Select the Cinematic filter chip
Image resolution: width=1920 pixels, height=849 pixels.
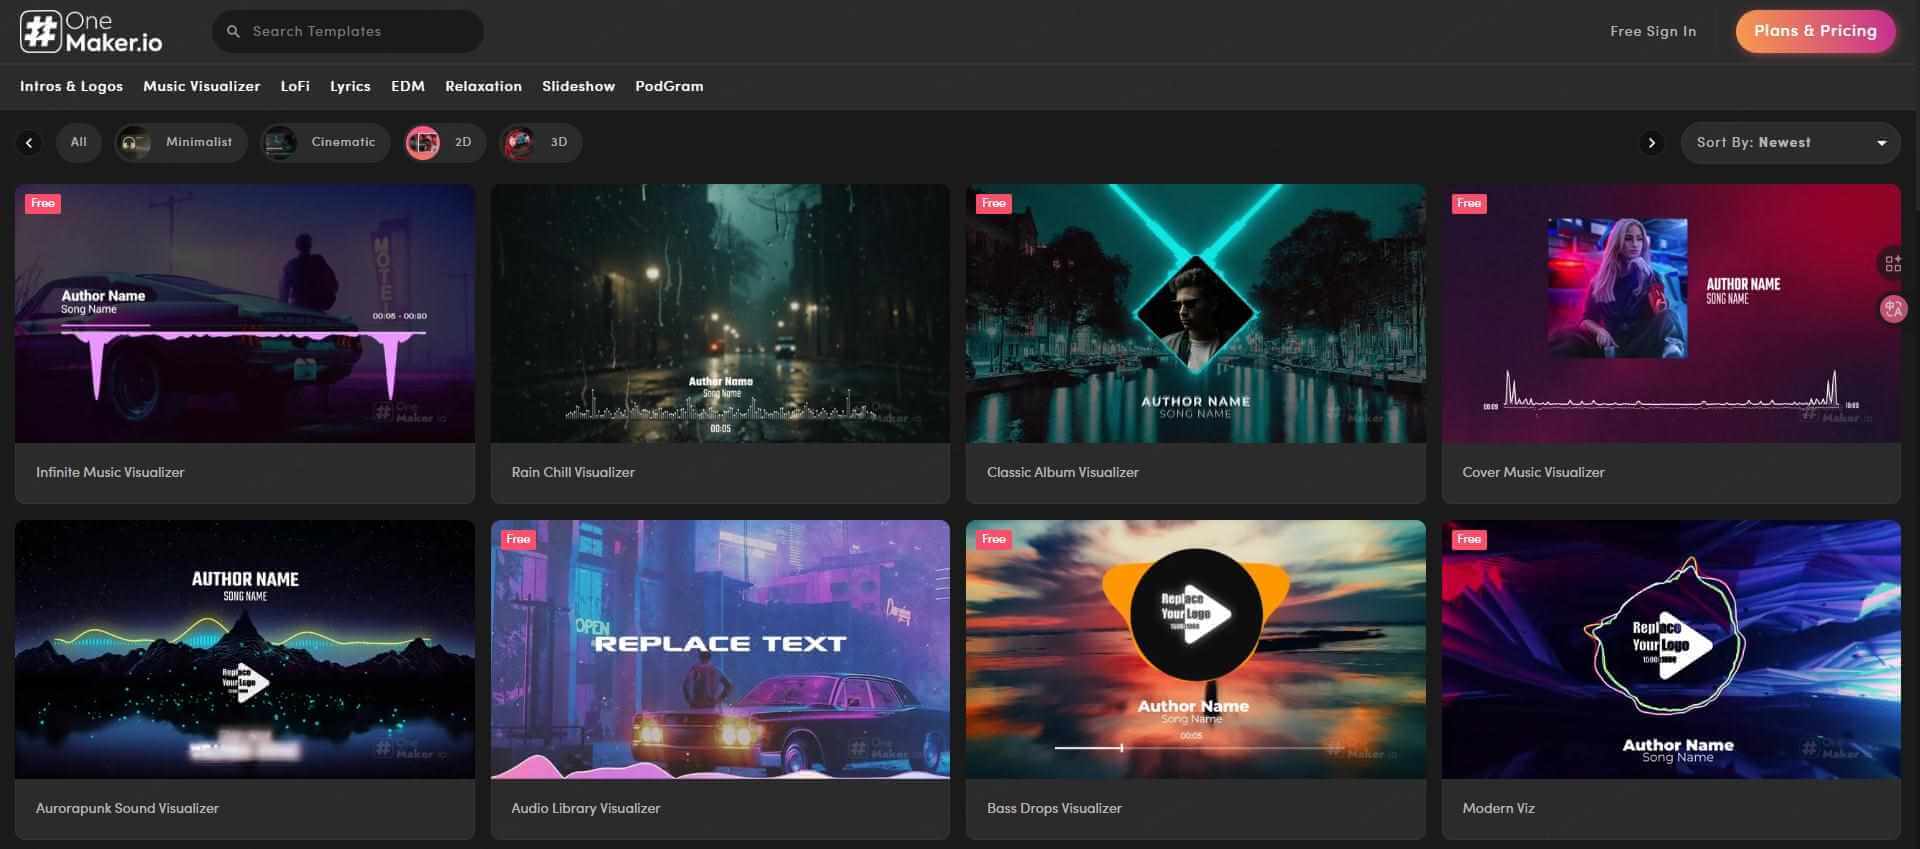[324, 142]
